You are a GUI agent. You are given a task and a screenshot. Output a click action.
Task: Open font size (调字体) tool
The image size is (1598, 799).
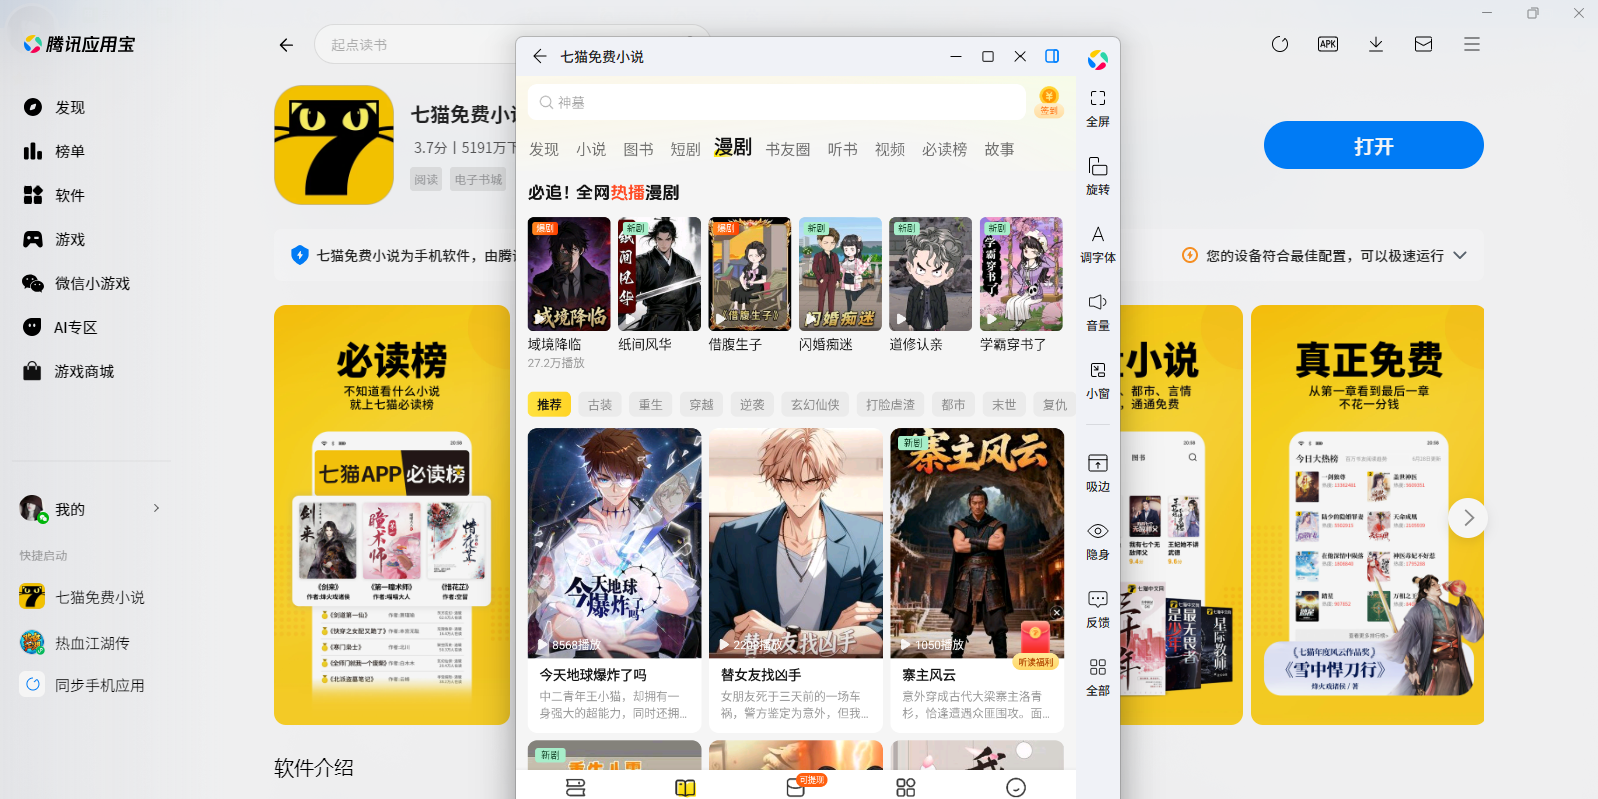tap(1097, 235)
